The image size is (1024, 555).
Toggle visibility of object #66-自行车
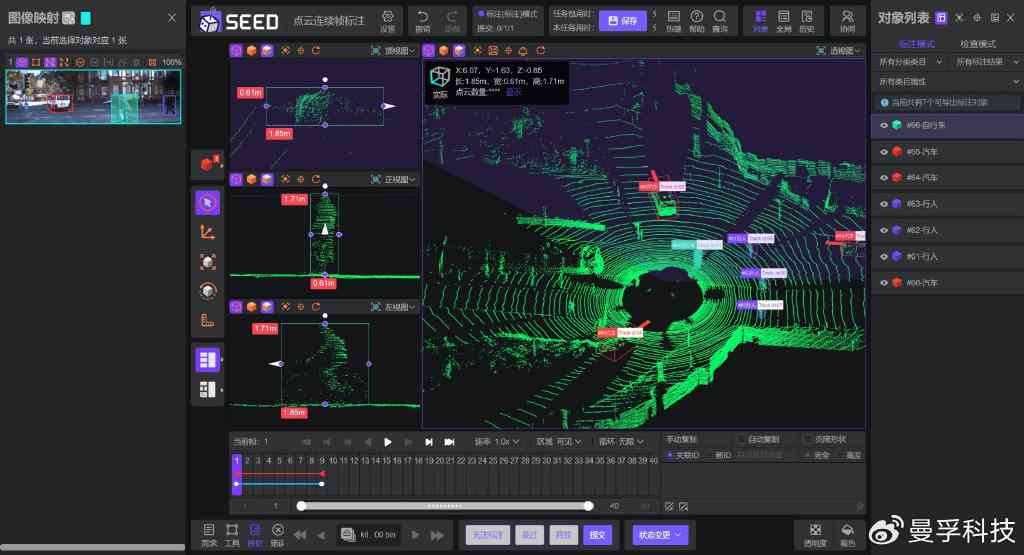pyautogui.click(x=884, y=125)
